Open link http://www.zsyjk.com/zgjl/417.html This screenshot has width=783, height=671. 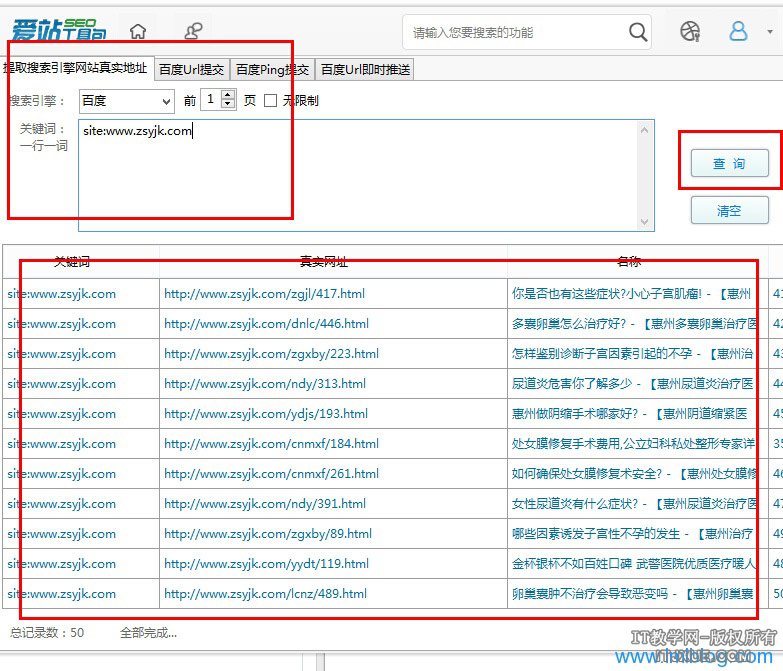pos(264,294)
